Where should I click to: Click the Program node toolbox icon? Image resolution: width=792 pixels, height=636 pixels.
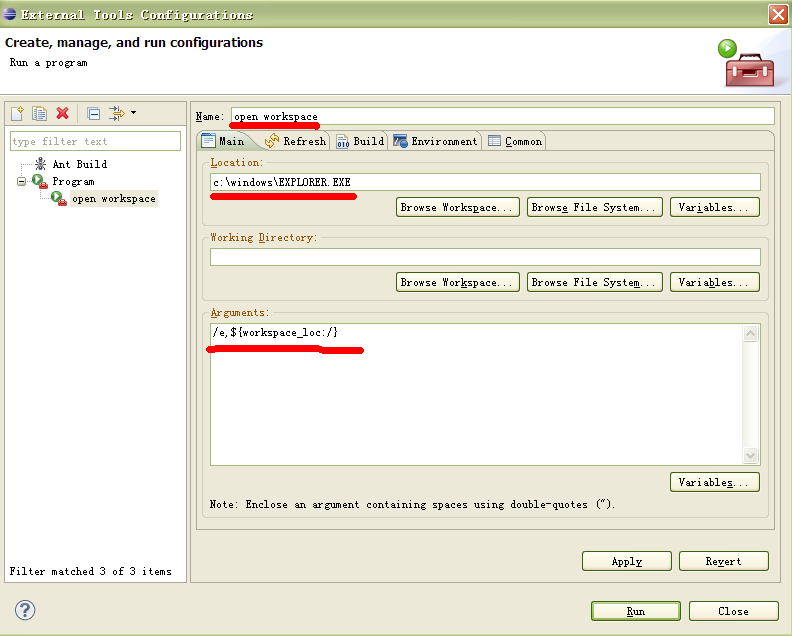pos(40,181)
